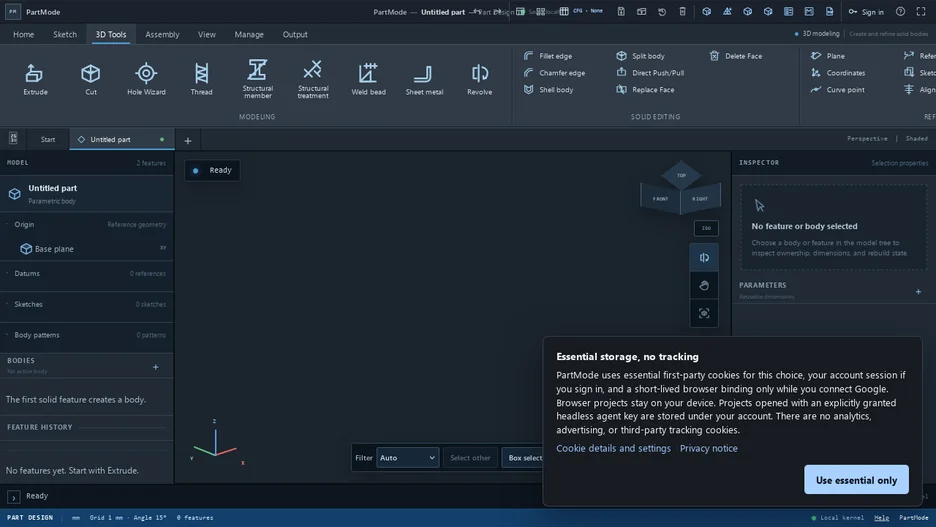
Task: Click the zoom-to-fit viewport icon
Action: pos(704,313)
